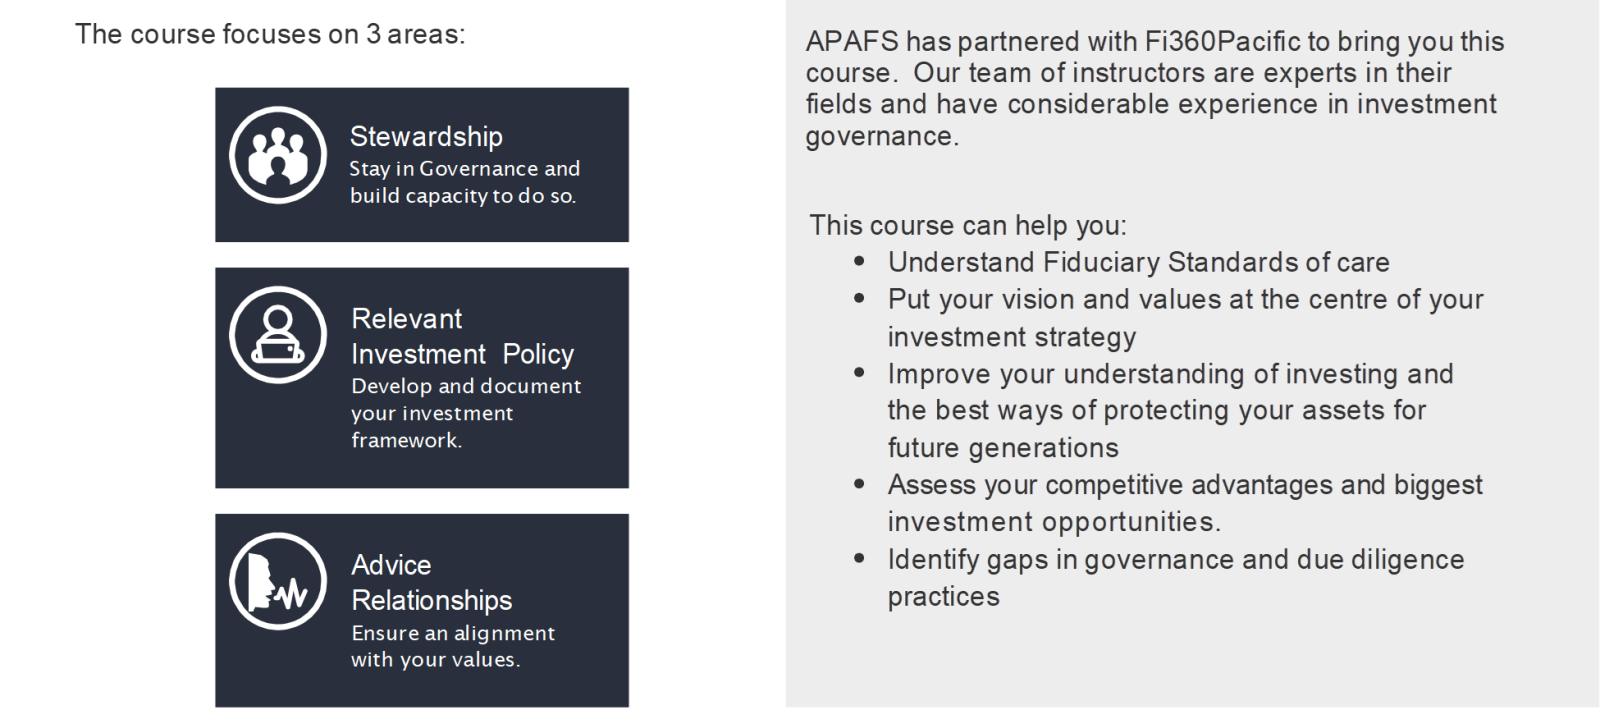Select the Advice Relationships heading

431,582
